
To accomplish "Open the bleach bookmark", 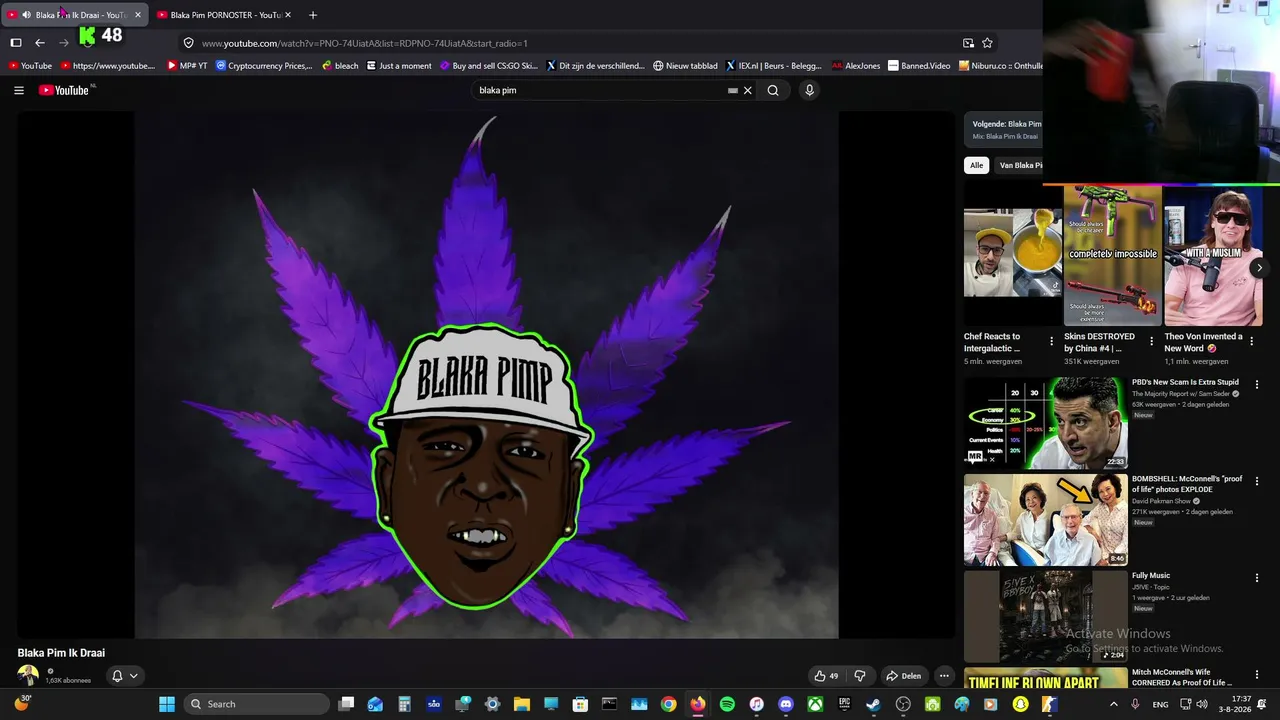I will pos(340,66).
